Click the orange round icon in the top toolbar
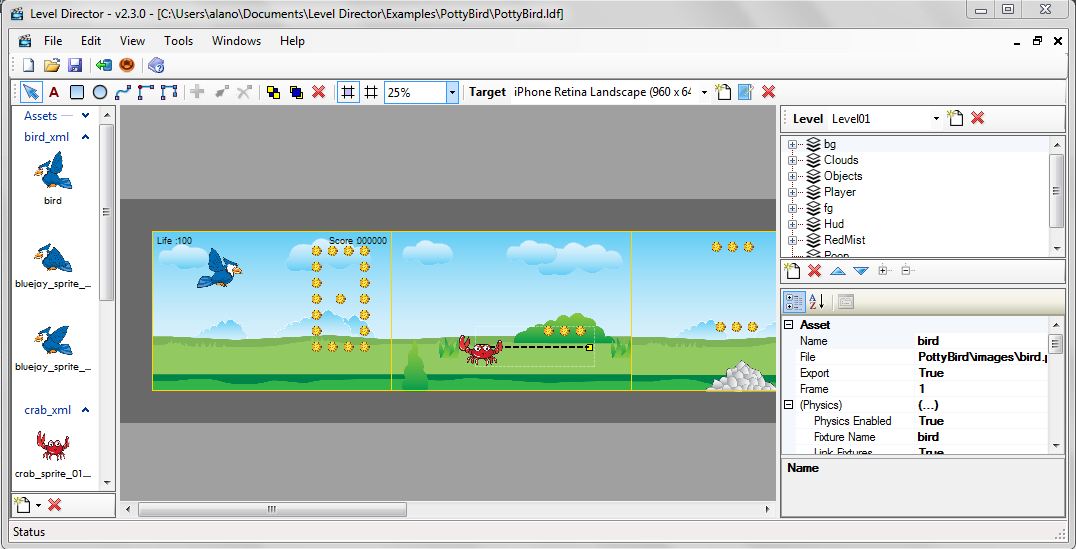 [127, 65]
